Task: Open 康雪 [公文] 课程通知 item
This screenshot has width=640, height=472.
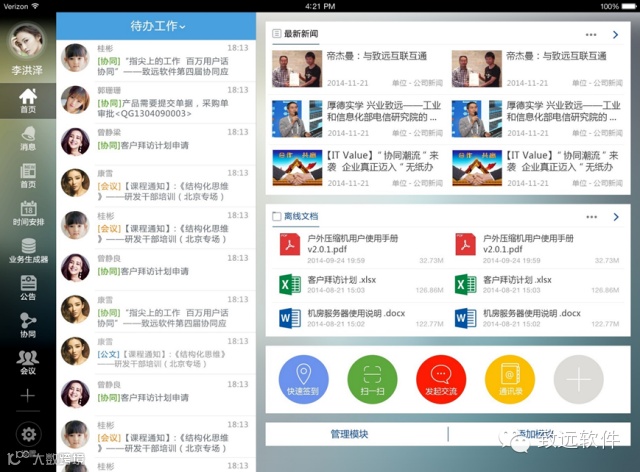Action: (x=156, y=354)
